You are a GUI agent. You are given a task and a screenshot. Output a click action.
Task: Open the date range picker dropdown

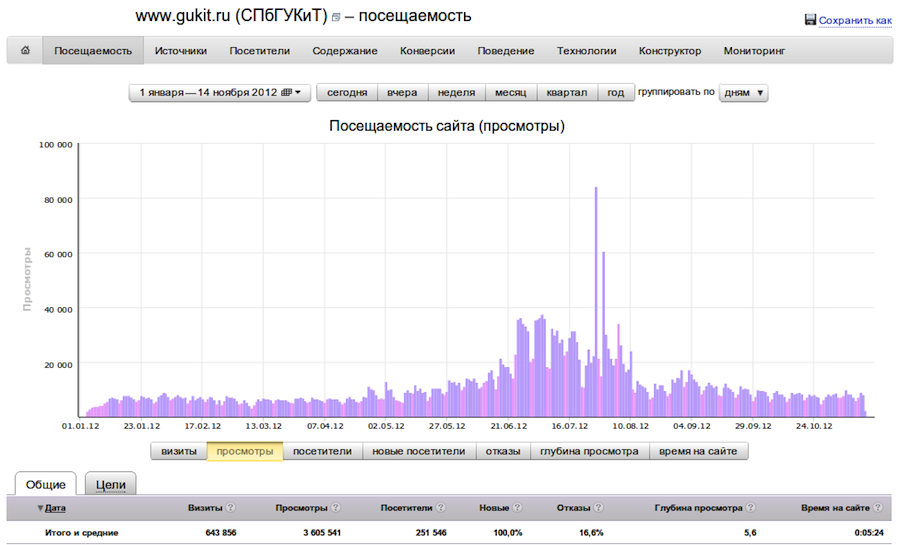[220, 93]
